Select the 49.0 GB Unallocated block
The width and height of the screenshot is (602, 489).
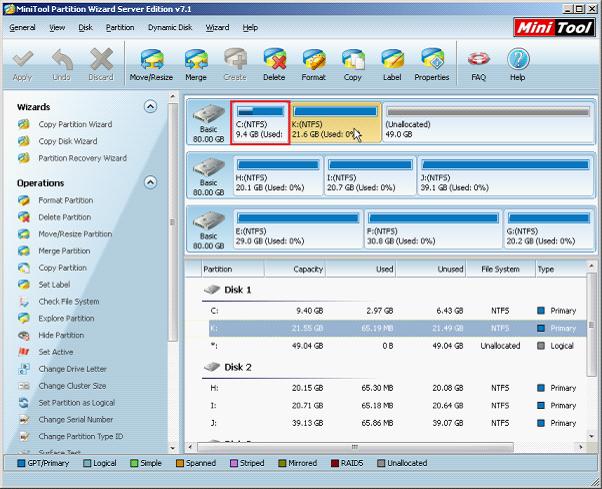pos(488,122)
